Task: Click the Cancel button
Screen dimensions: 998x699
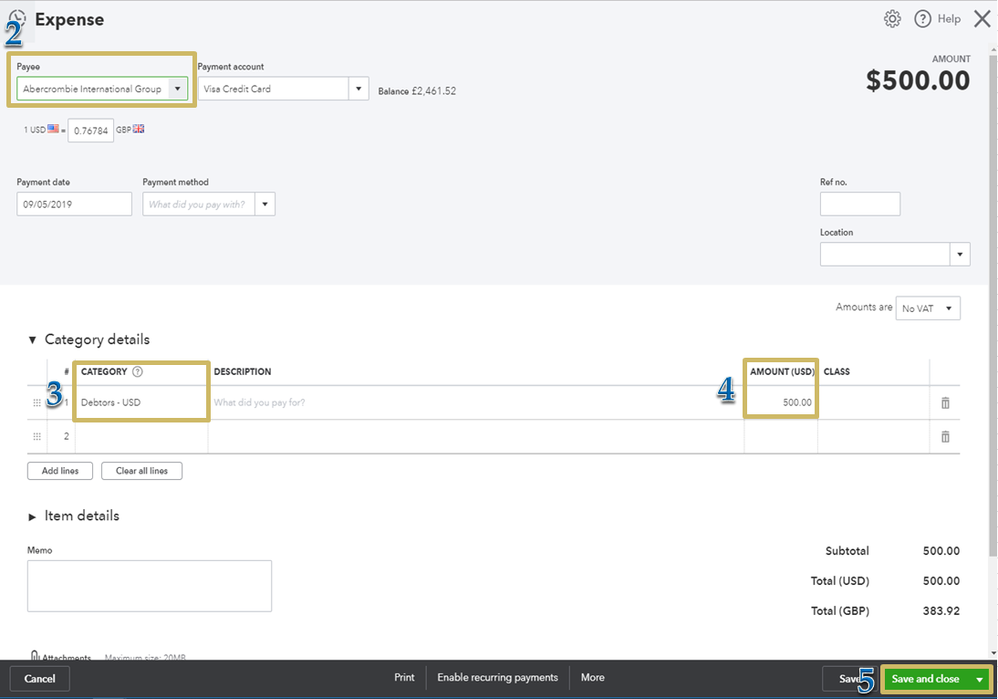Action: point(39,679)
